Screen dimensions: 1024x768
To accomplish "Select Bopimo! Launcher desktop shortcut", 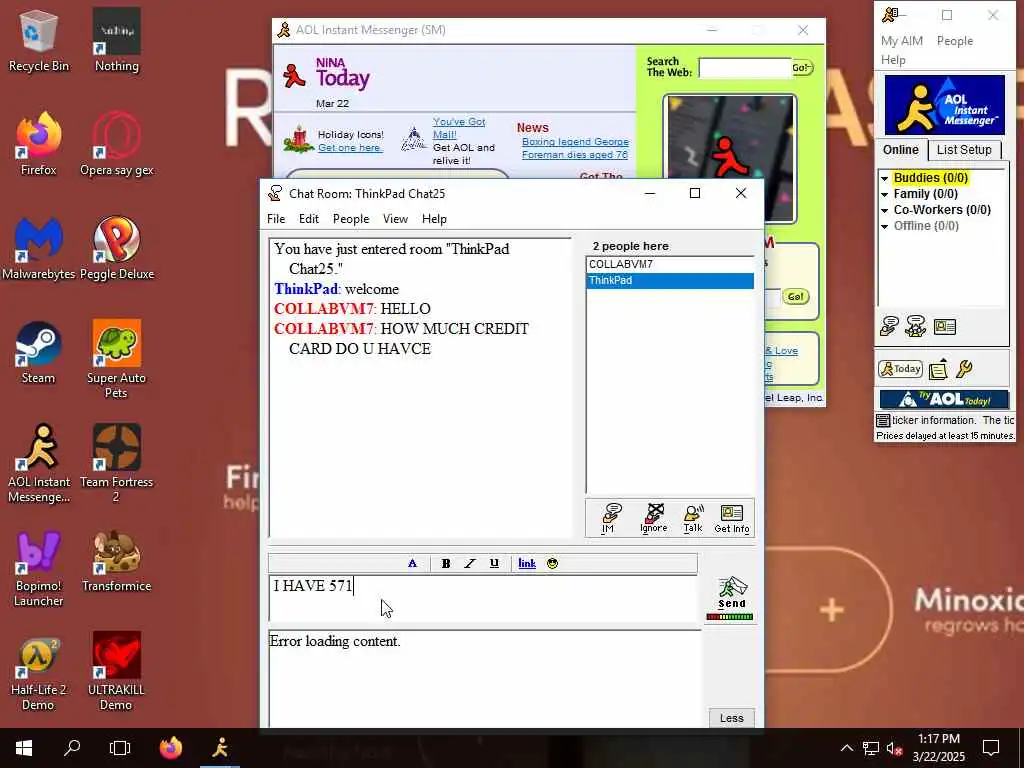I will (x=39, y=568).
